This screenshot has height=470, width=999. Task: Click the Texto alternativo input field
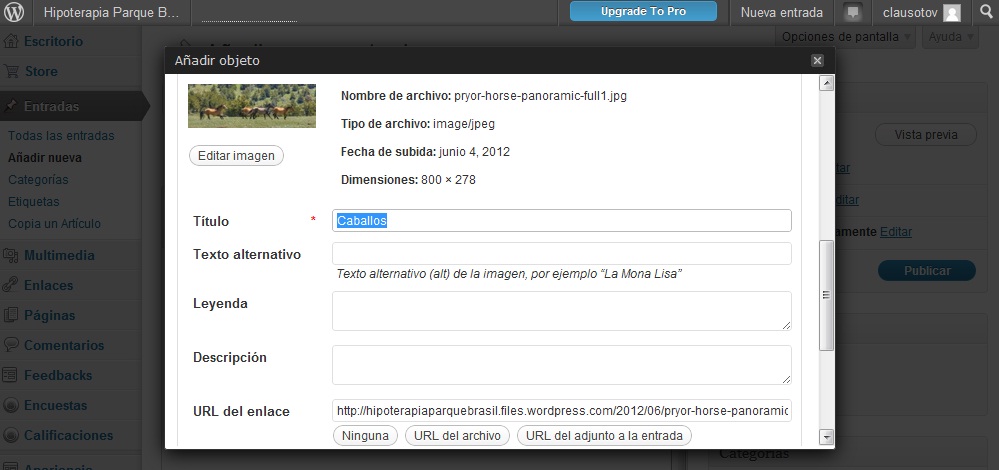coord(561,254)
